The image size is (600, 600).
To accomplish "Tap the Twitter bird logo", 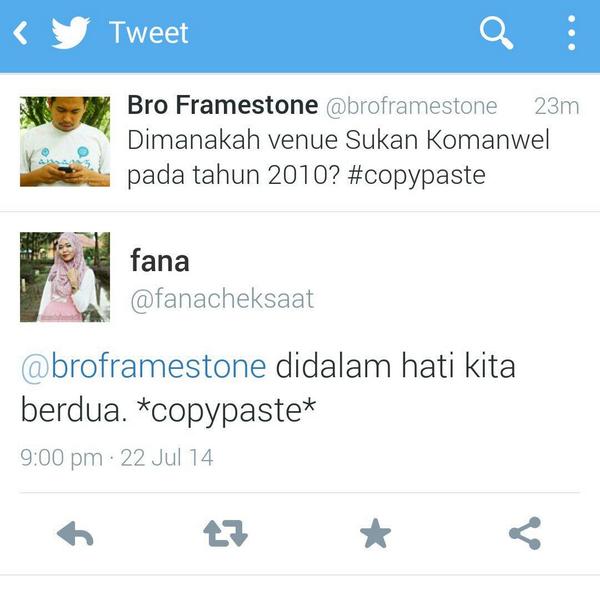I will [71, 33].
